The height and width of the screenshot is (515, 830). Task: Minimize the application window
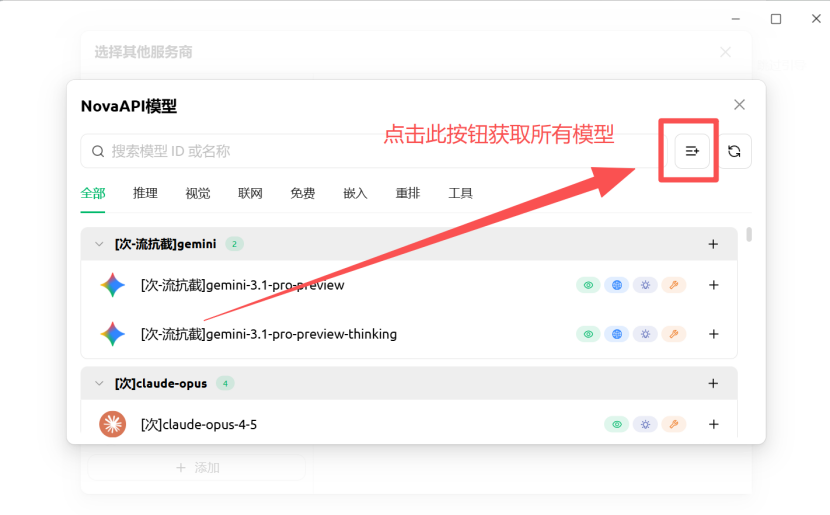[x=736, y=19]
